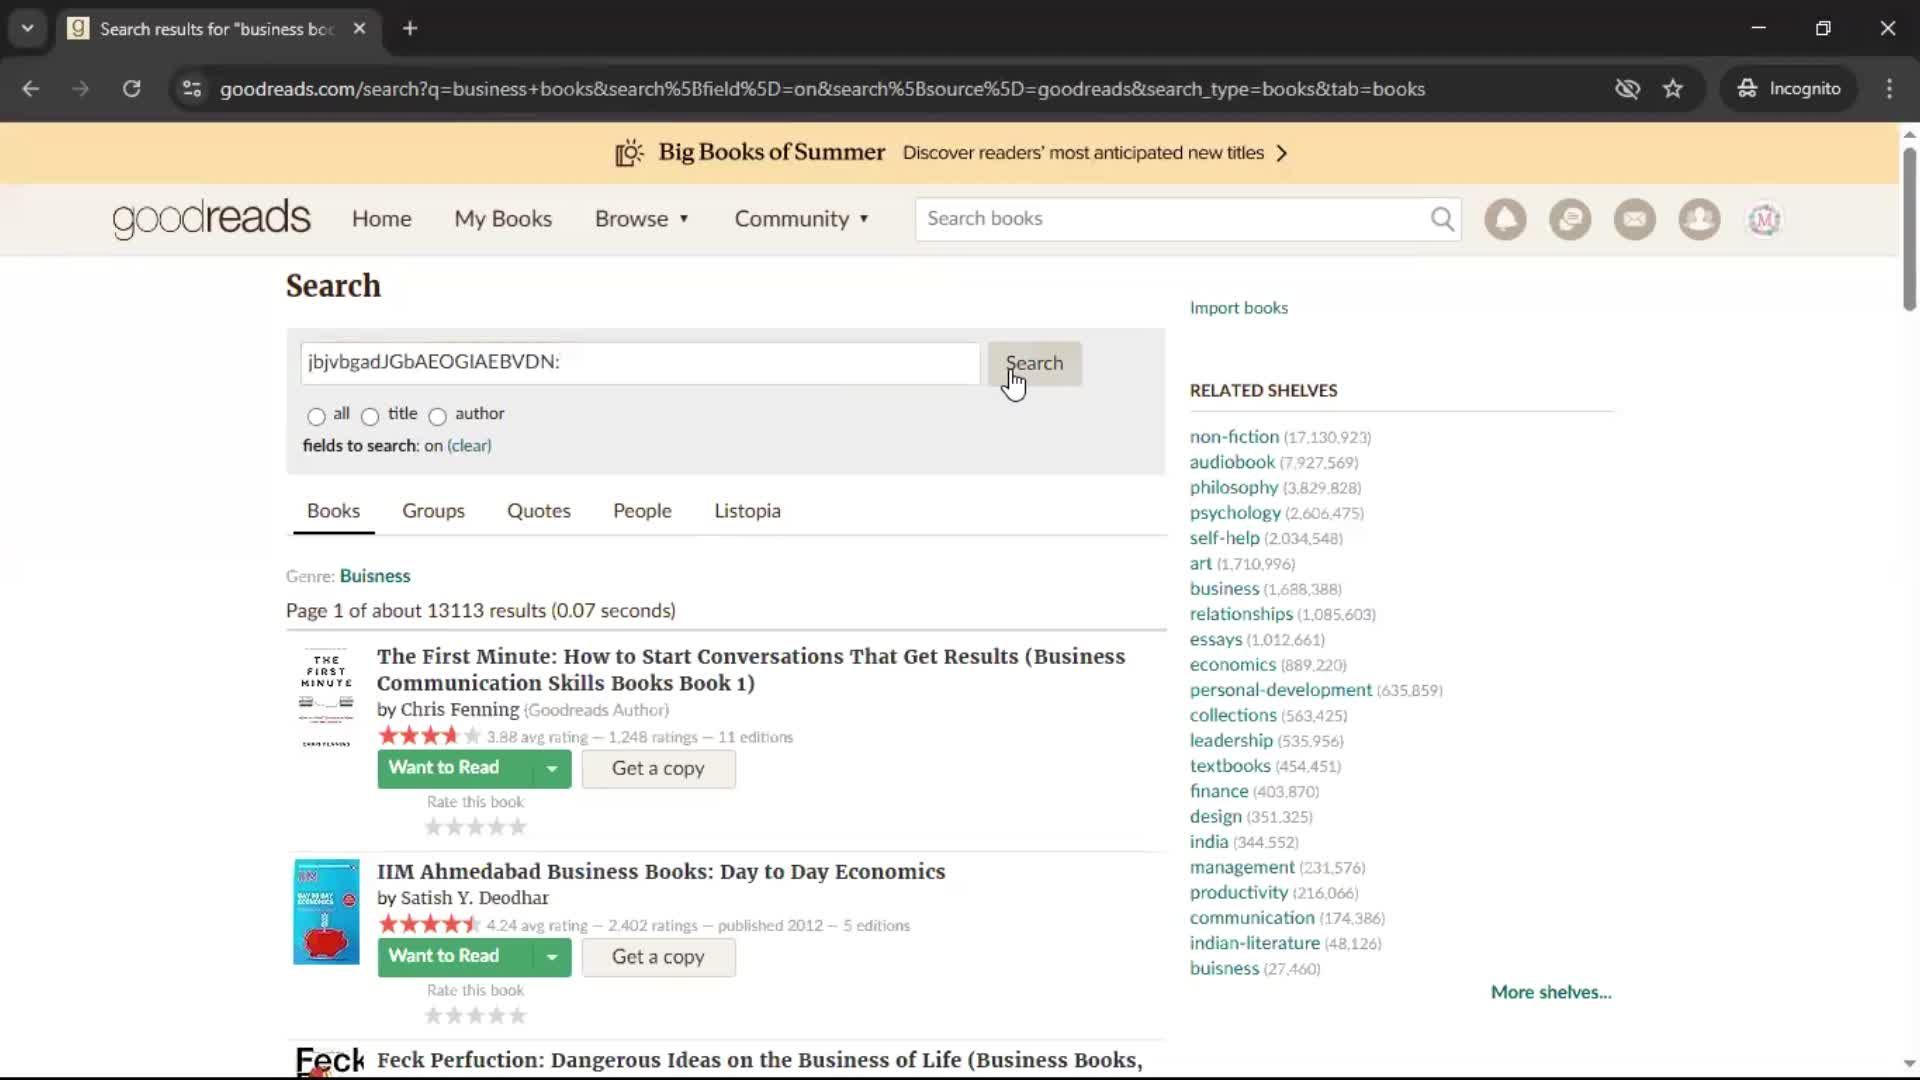Image resolution: width=1920 pixels, height=1080 pixels.
Task: Open the indian-literature shelf
Action: click(1254, 943)
